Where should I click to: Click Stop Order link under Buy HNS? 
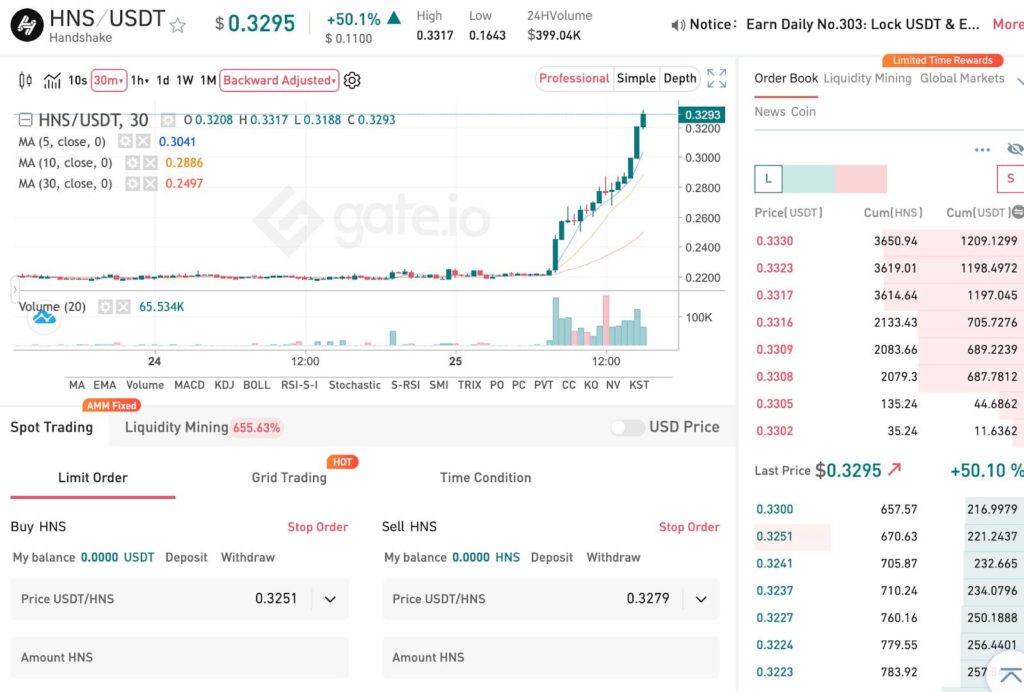(x=318, y=527)
